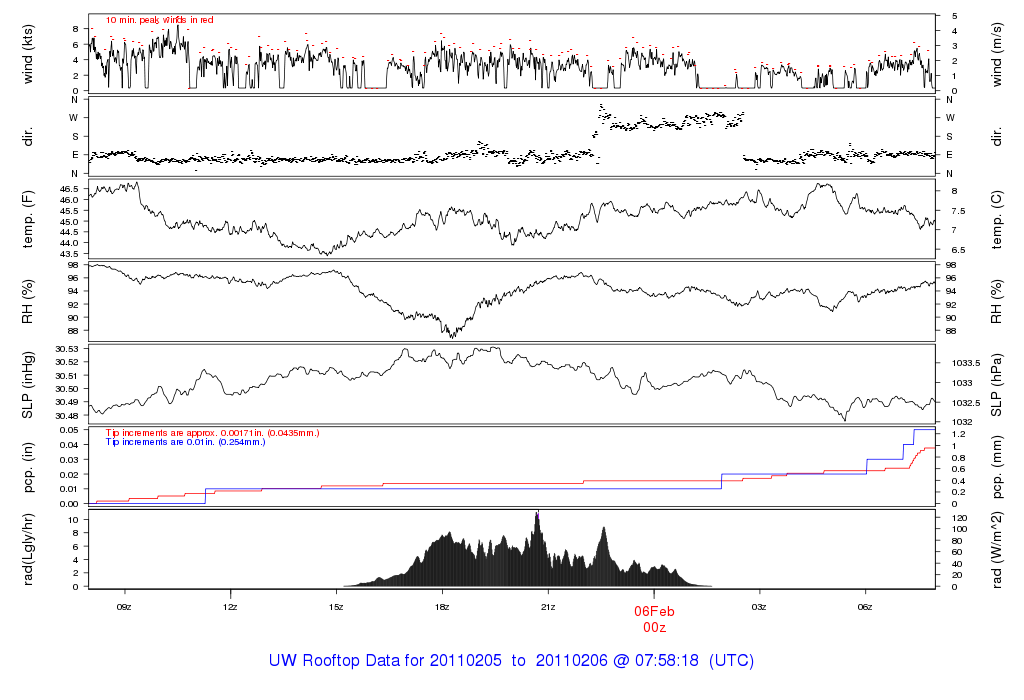Image resolution: width=1024 pixels, height=700 pixels.
Task: Click the 'pcp. (in)' axis label
Action: [x=28, y=467]
